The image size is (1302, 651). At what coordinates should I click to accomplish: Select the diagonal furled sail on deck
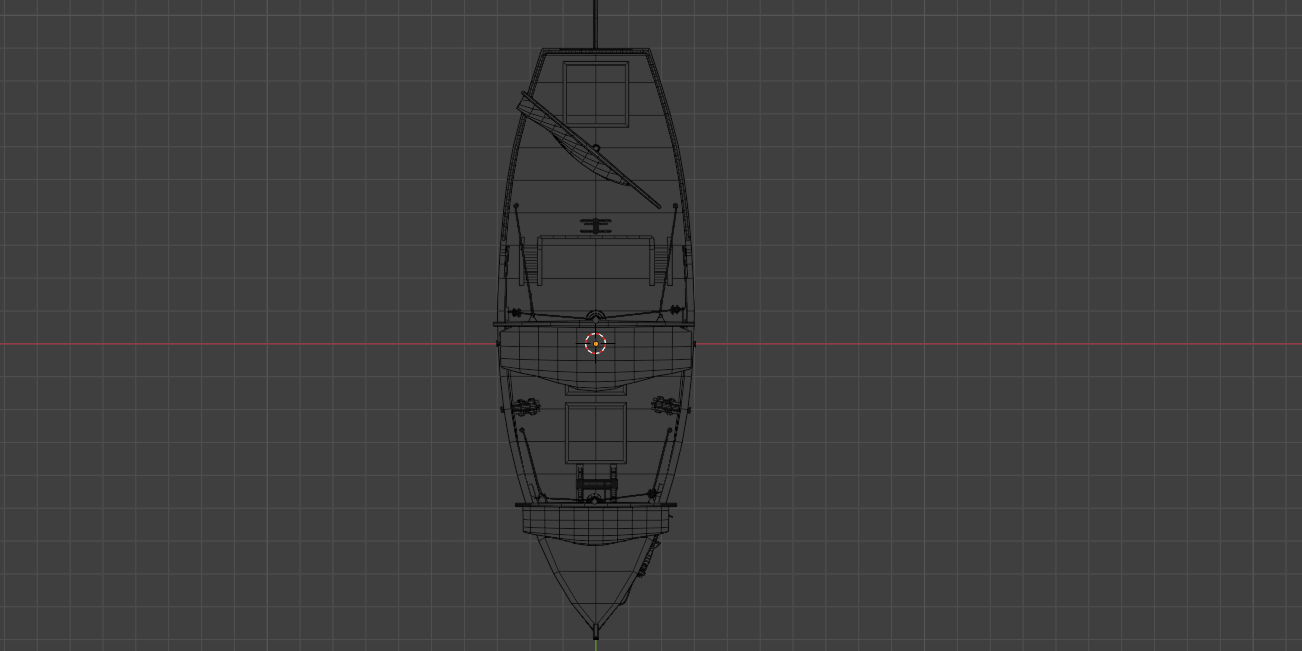click(588, 150)
